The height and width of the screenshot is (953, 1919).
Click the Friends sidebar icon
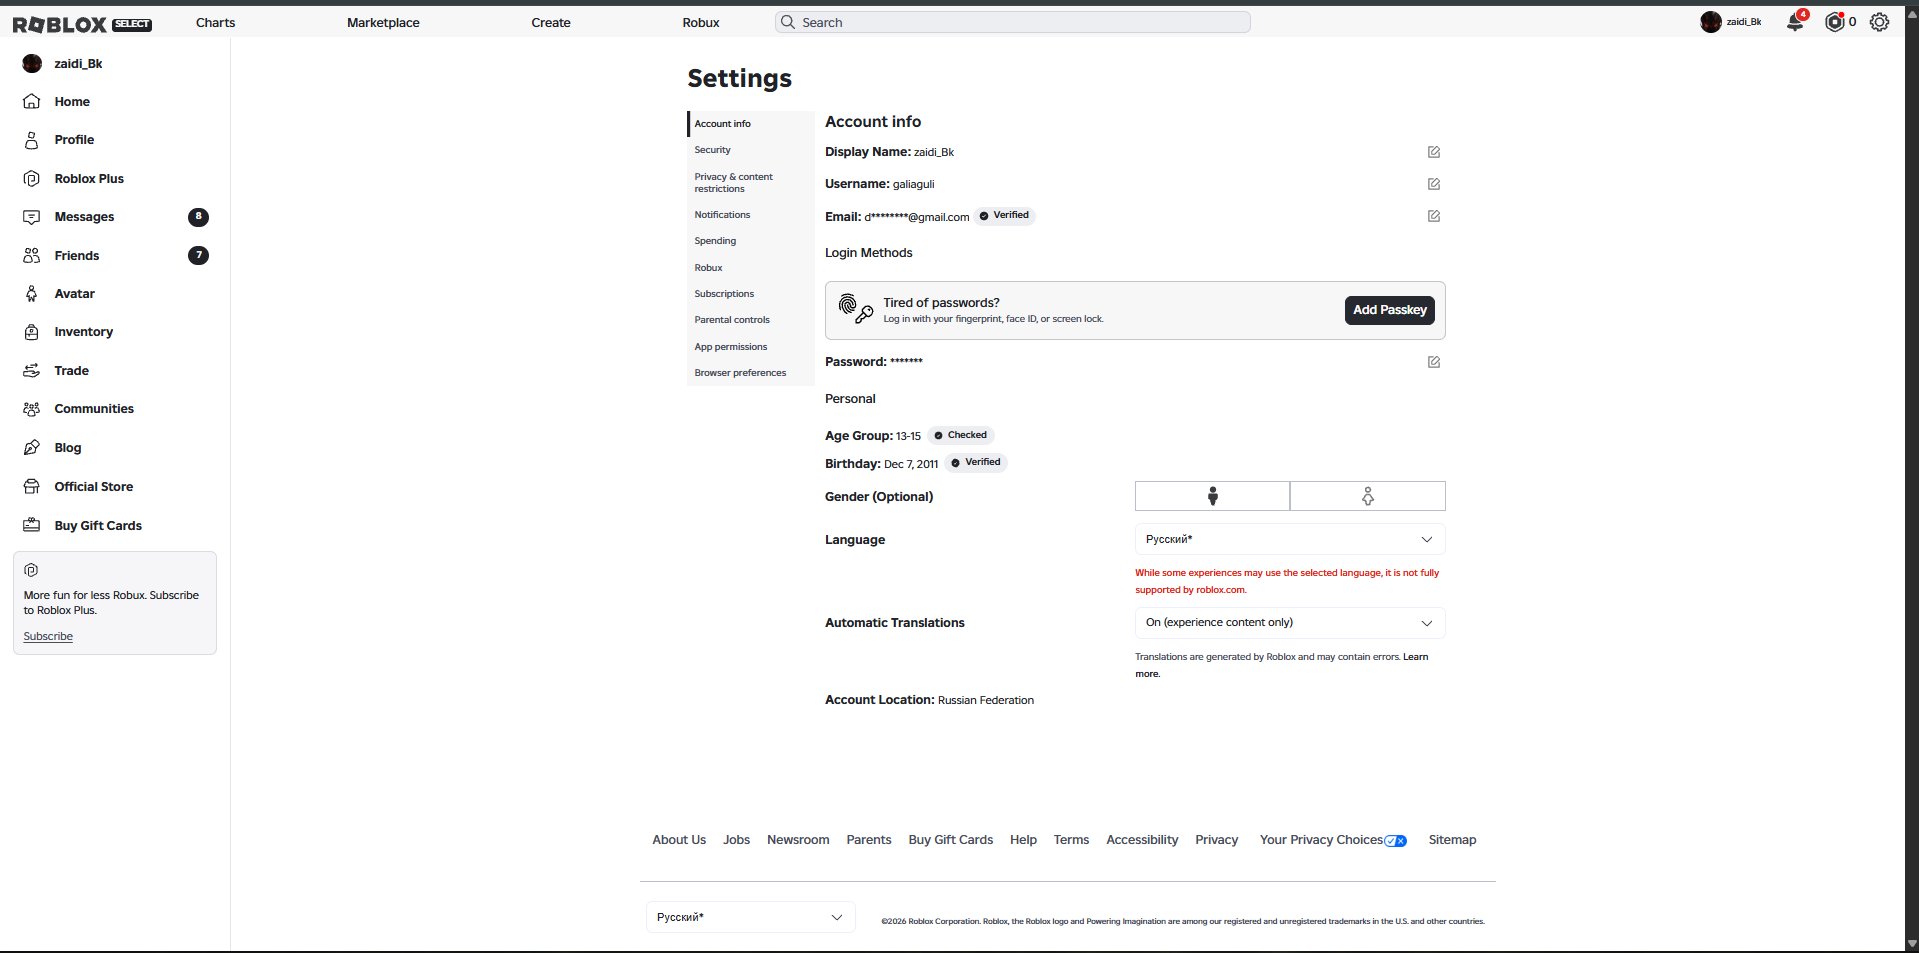[x=32, y=255]
